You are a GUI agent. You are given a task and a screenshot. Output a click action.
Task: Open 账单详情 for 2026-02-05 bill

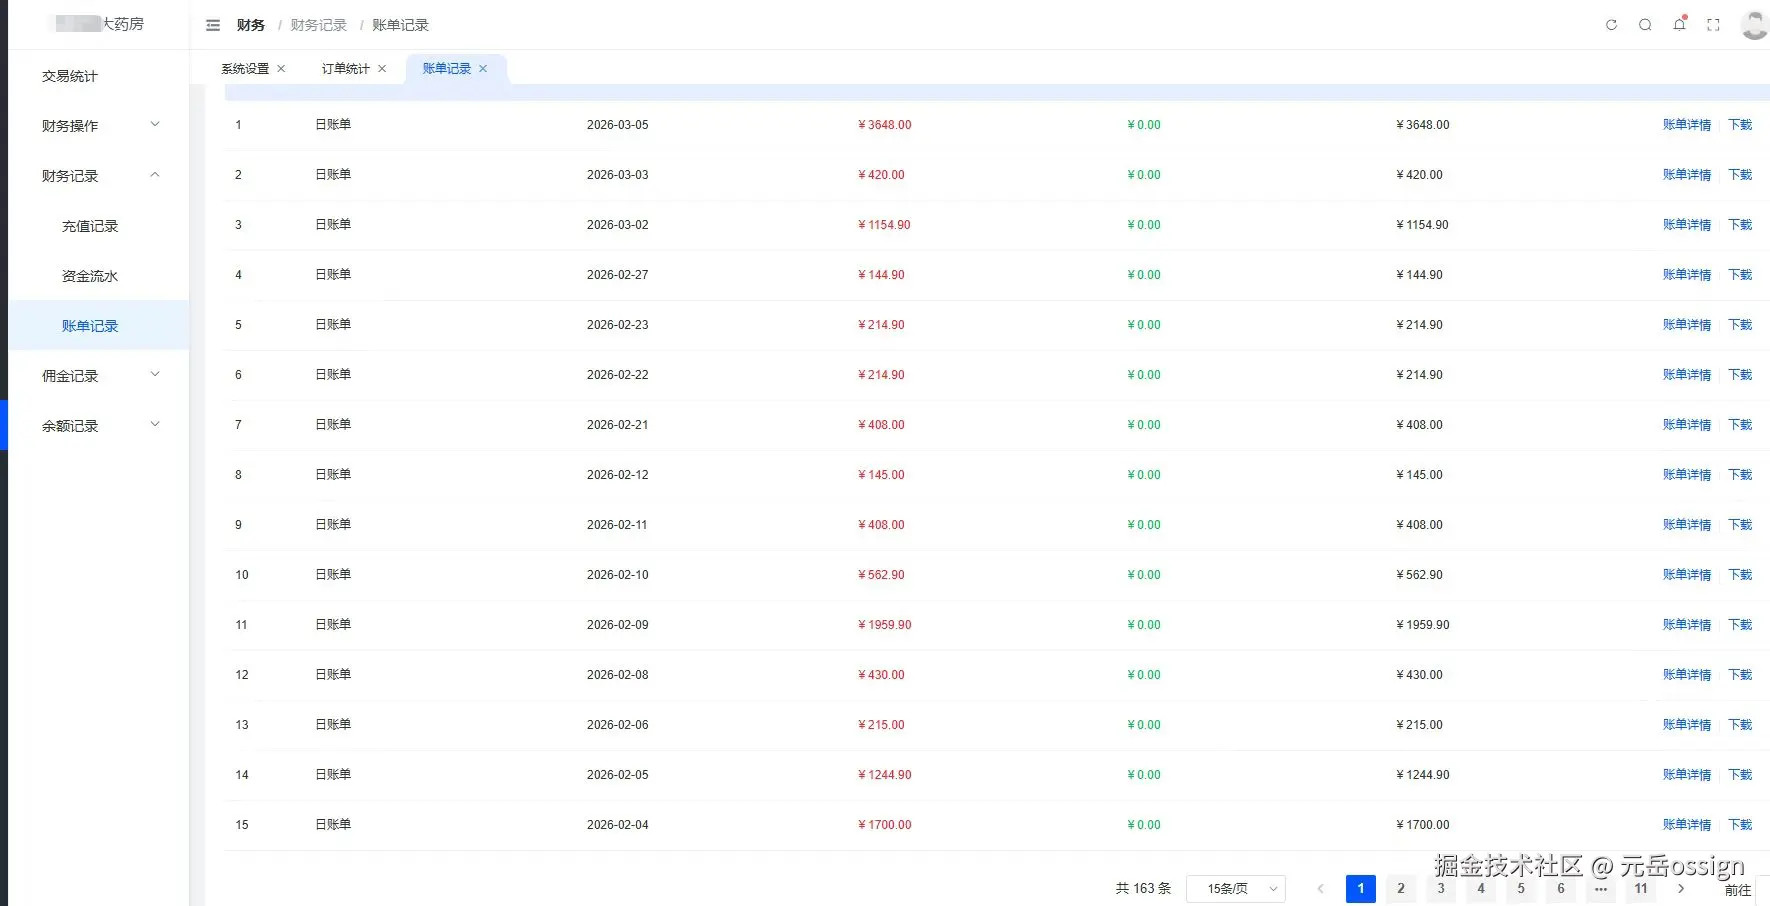pos(1687,775)
